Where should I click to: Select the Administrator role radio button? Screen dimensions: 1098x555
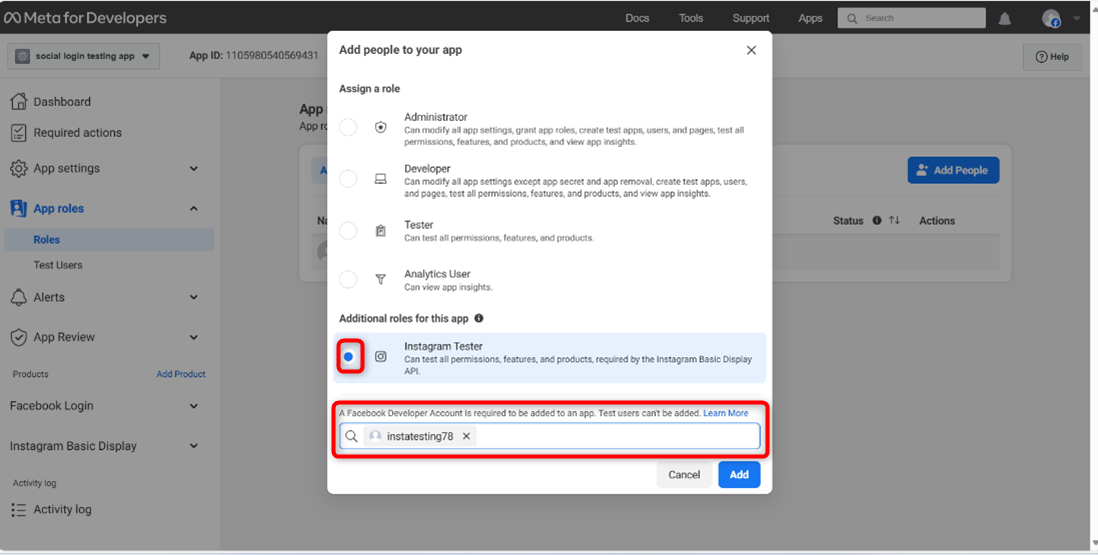pos(348,127)
